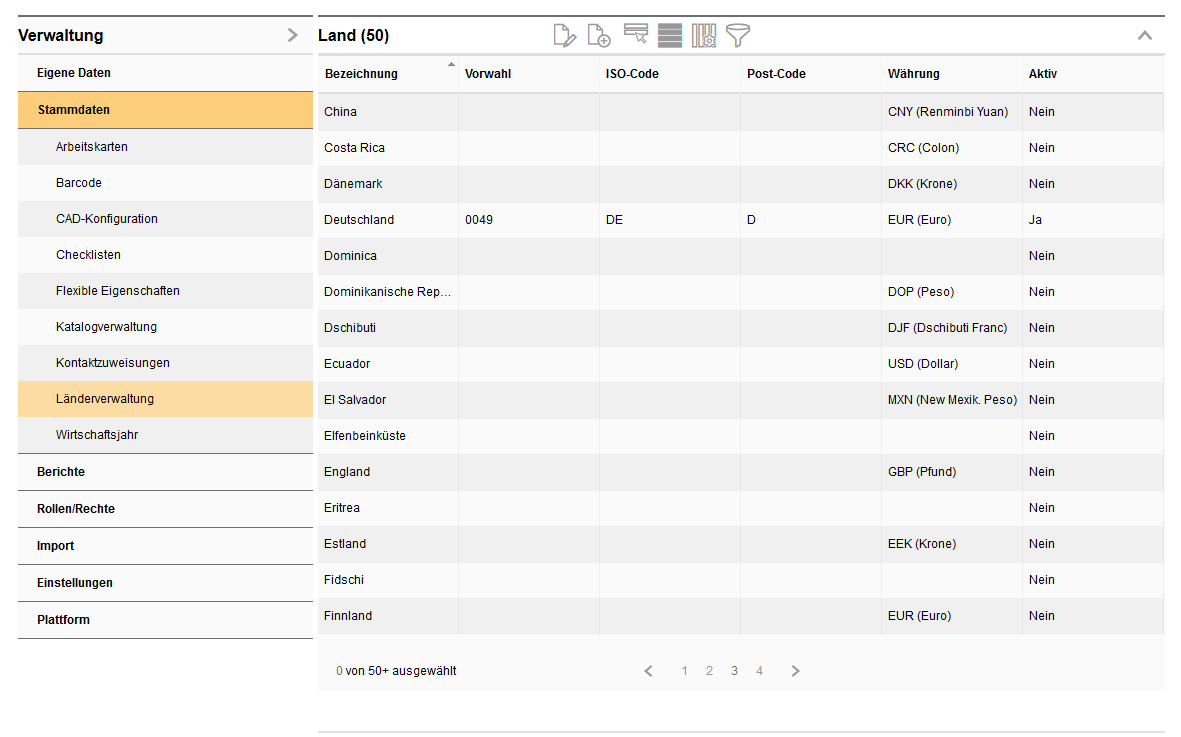Go to previous page arrow

(649, 671)
